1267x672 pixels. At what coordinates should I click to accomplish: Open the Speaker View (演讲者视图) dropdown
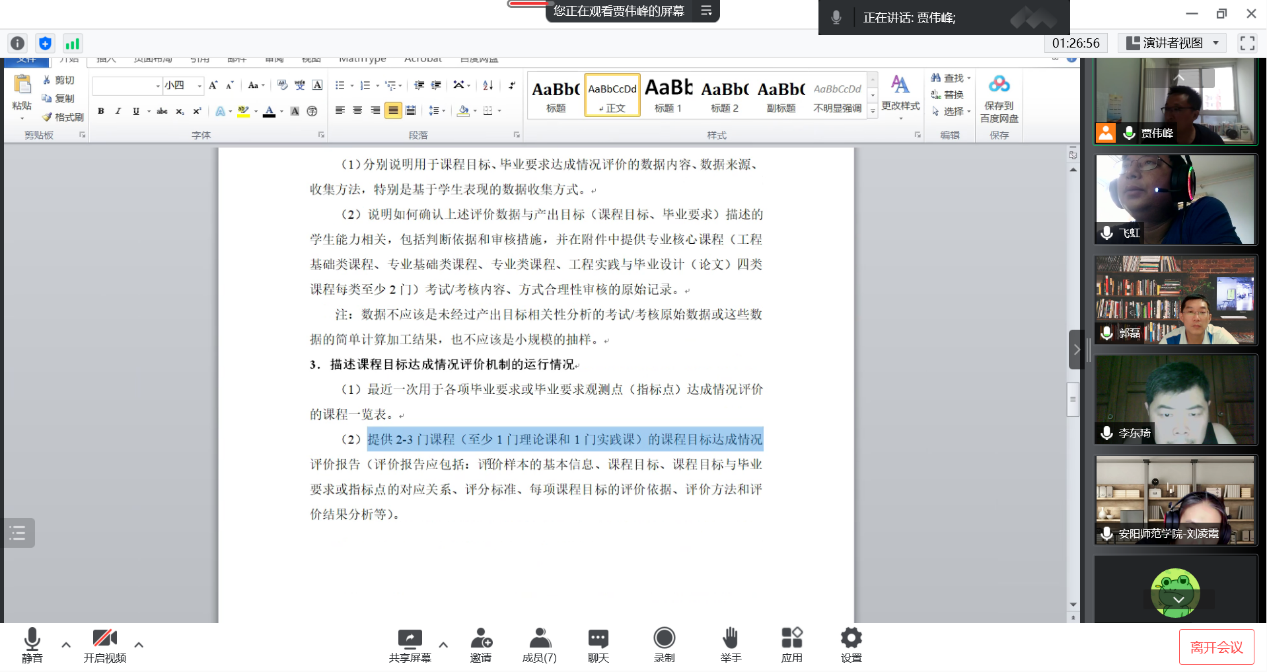[x=1172, y=43]
